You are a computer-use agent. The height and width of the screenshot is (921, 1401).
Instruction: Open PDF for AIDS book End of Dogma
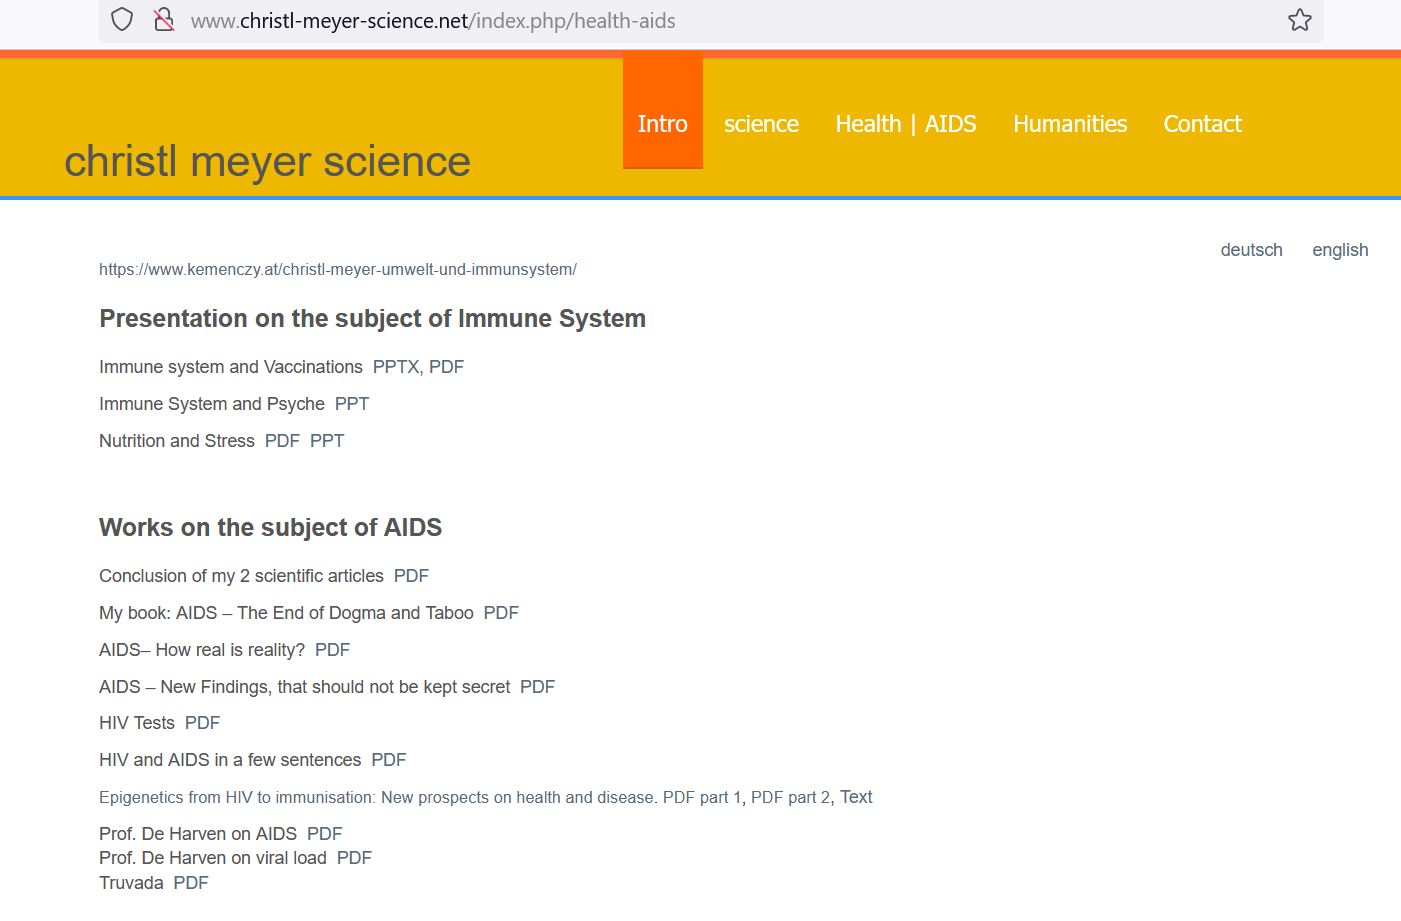[501, 613]
